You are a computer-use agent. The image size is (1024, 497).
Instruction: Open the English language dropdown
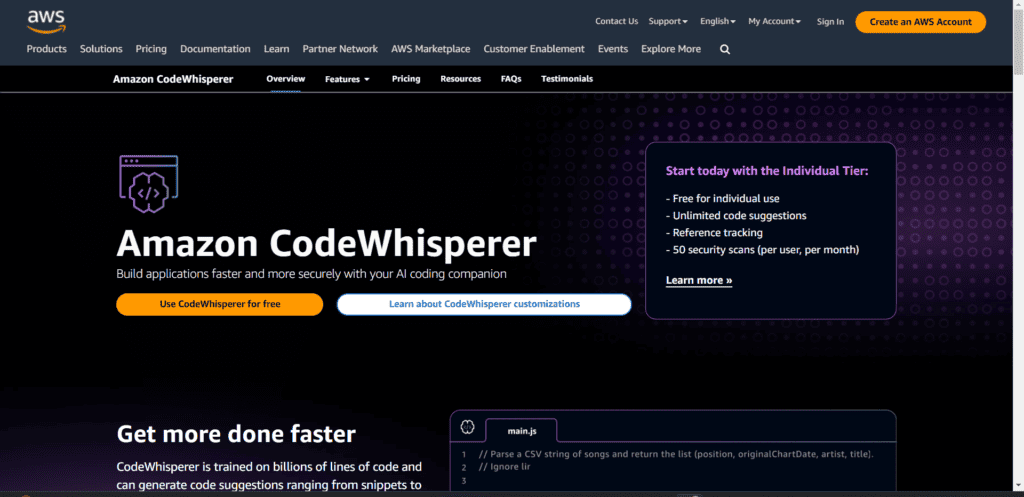pos(718,22)
